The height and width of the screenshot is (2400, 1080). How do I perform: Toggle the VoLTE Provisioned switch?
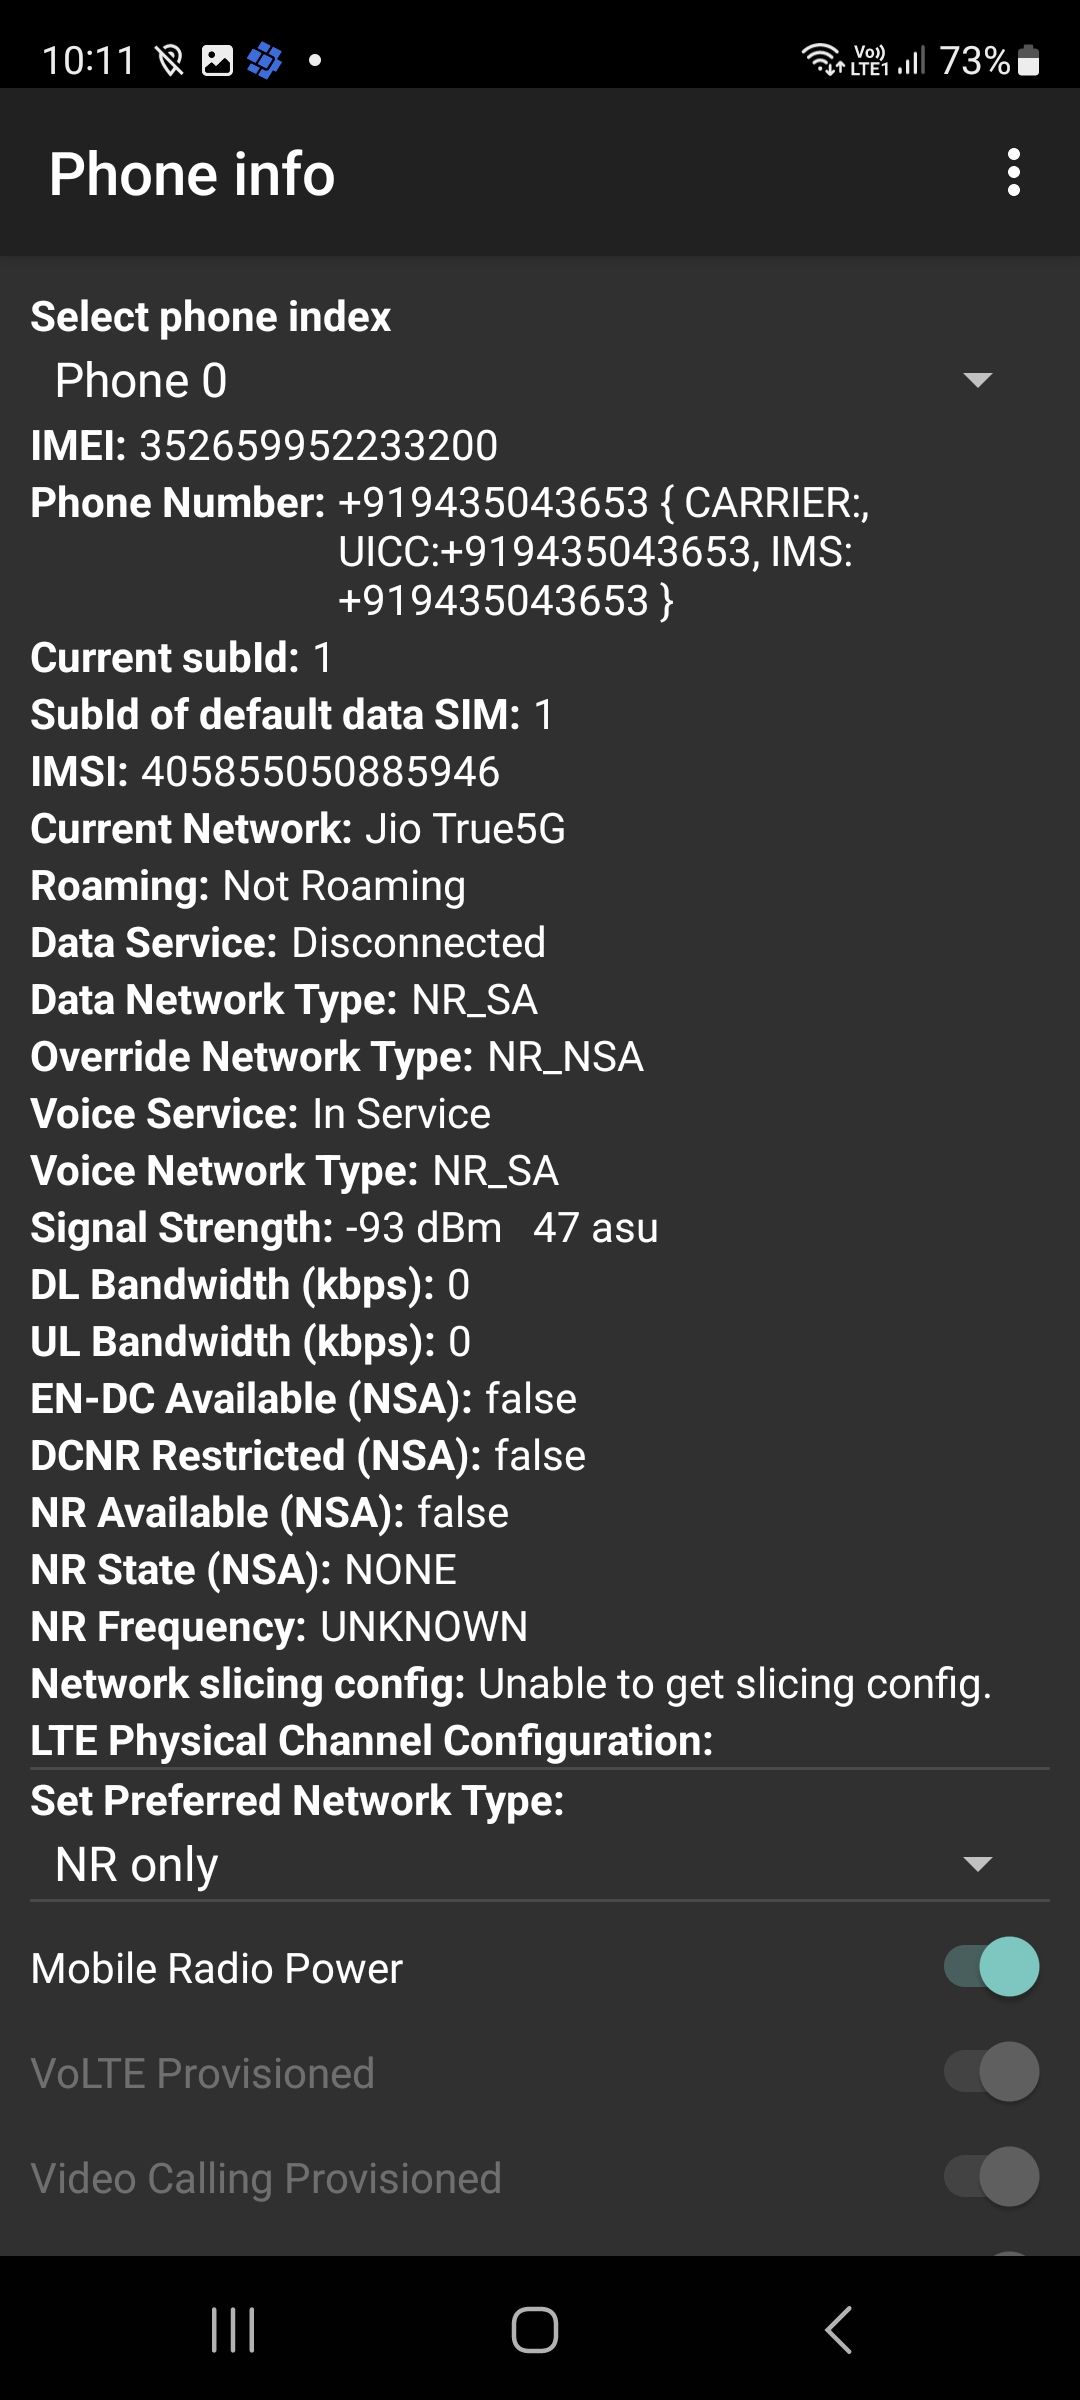(x=991, y=2072)
